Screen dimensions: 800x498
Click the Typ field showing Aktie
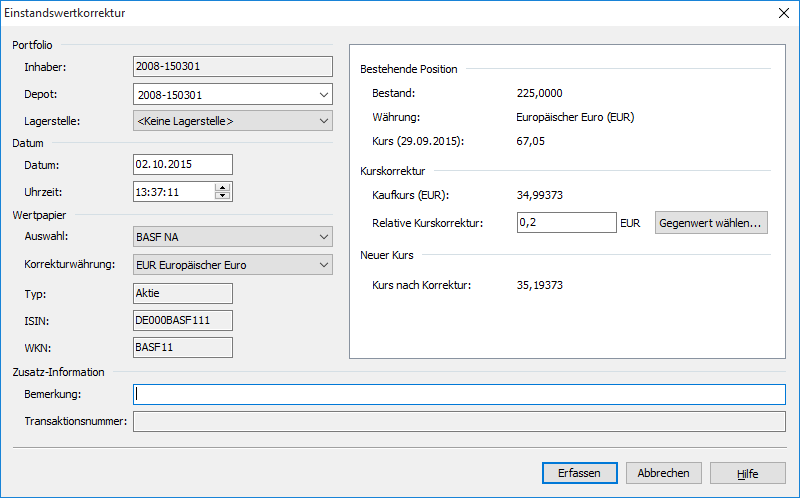[182, 293]
